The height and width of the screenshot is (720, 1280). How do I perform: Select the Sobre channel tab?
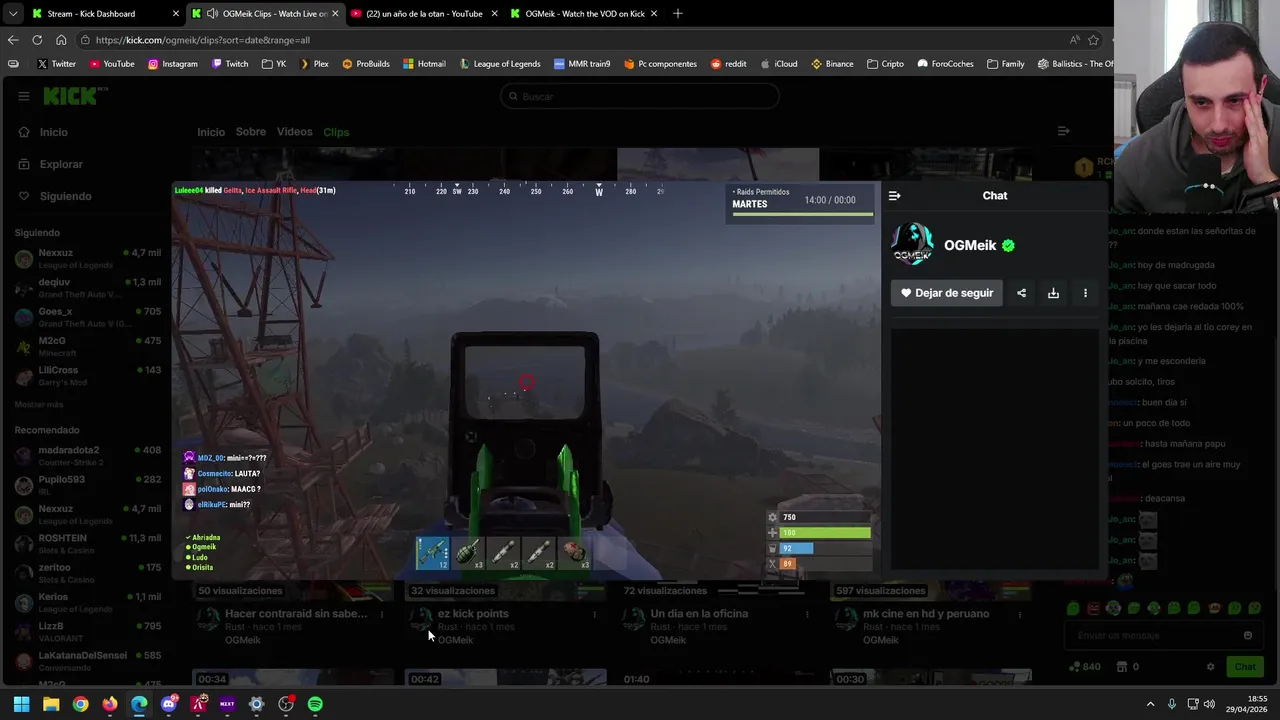(x=251, y=132)
